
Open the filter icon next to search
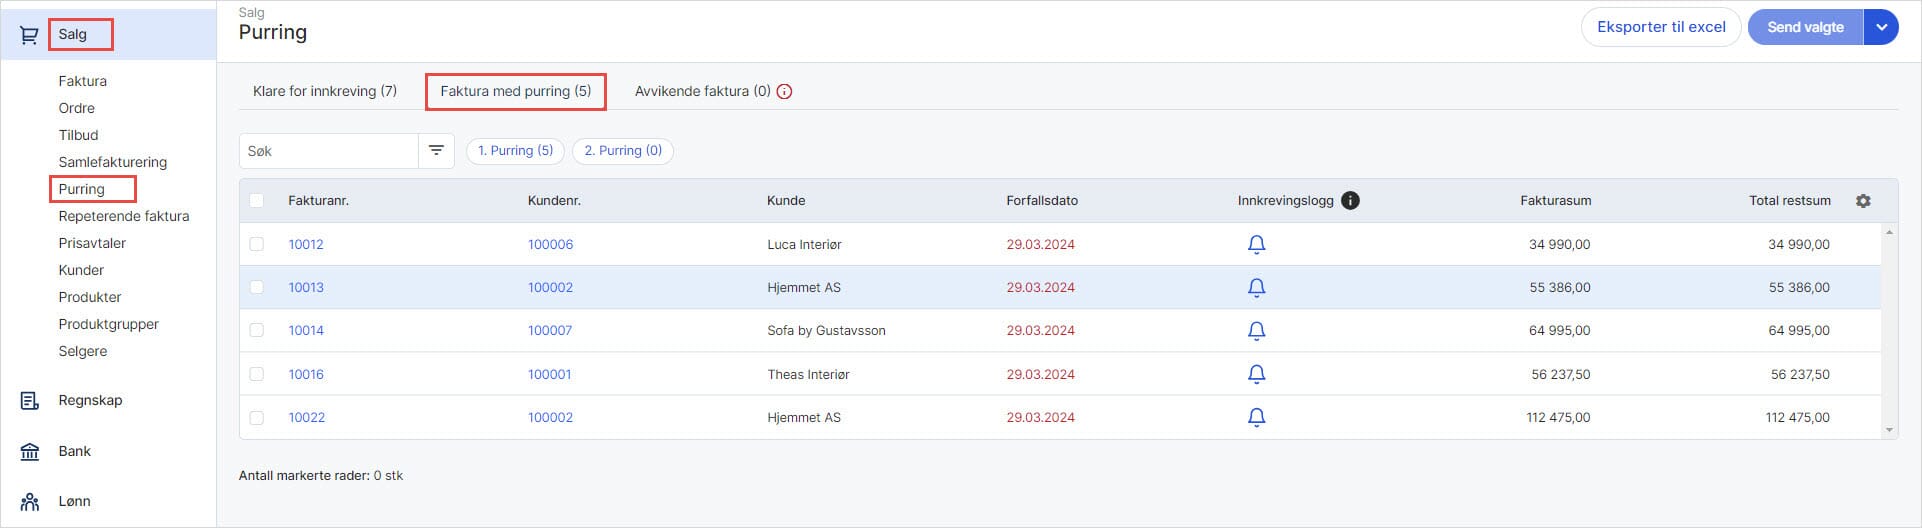436,151
